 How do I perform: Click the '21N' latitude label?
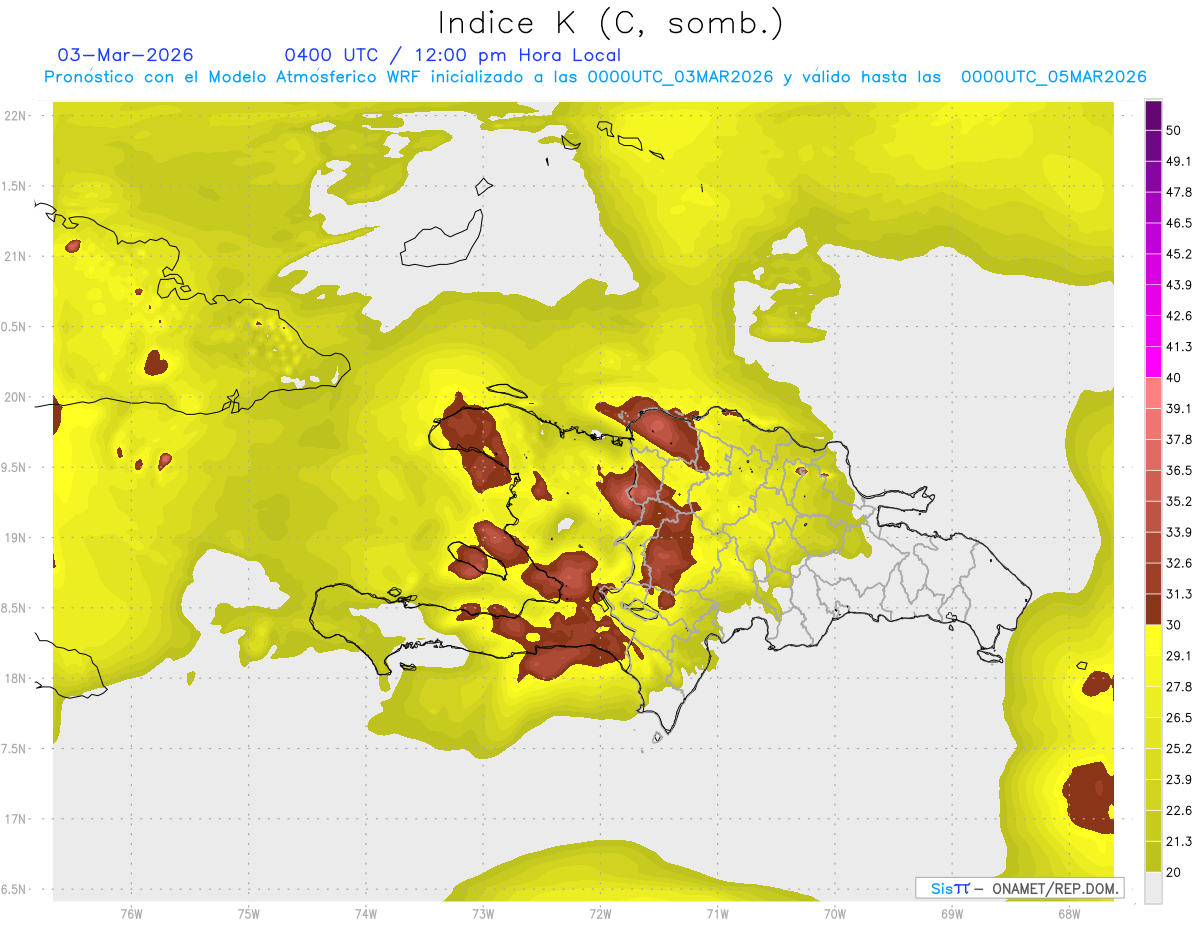coord(17,256)
